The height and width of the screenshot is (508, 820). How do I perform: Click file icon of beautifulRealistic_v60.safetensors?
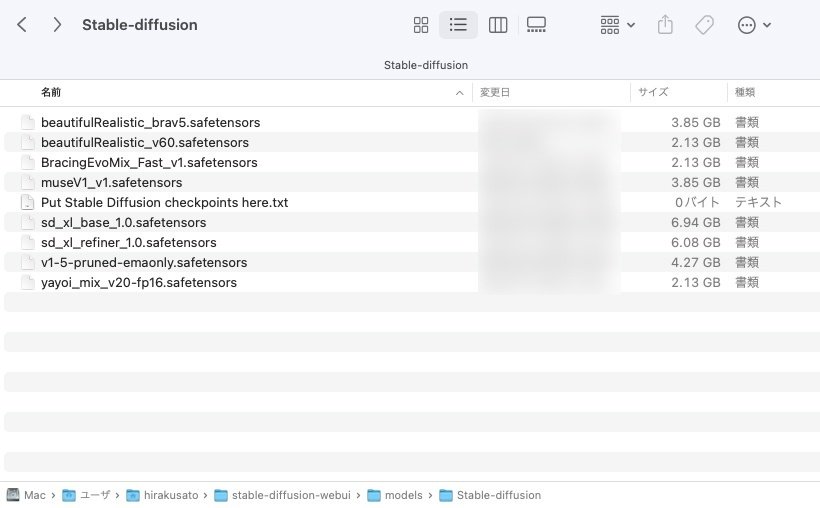28,142
